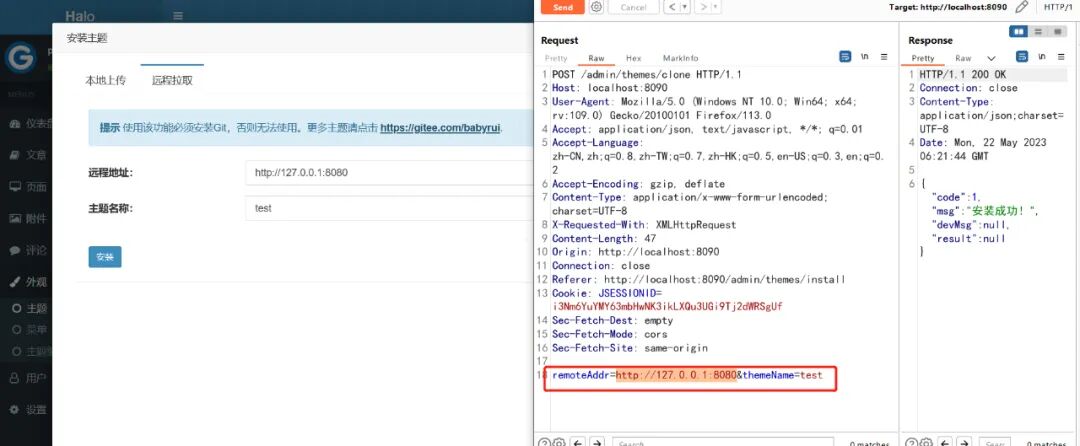The height and width of the screenshot is (446, 1080).
Task: Click the Cancel button in Repeater
Action: click(x=633, y=7)
